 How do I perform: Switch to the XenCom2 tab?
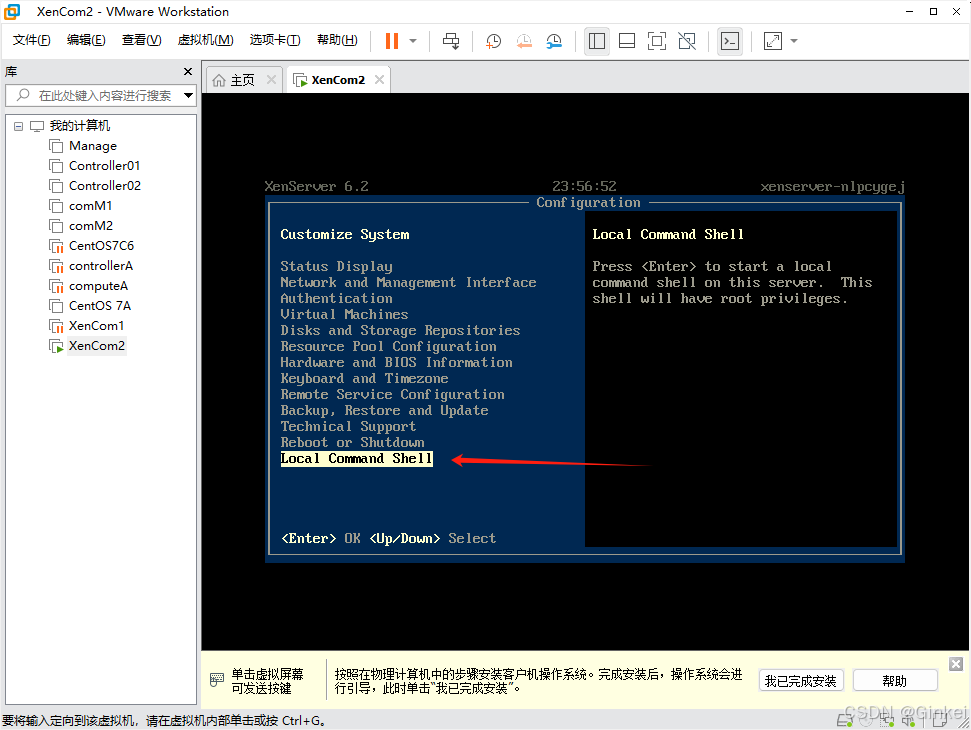tap(338, 80)
